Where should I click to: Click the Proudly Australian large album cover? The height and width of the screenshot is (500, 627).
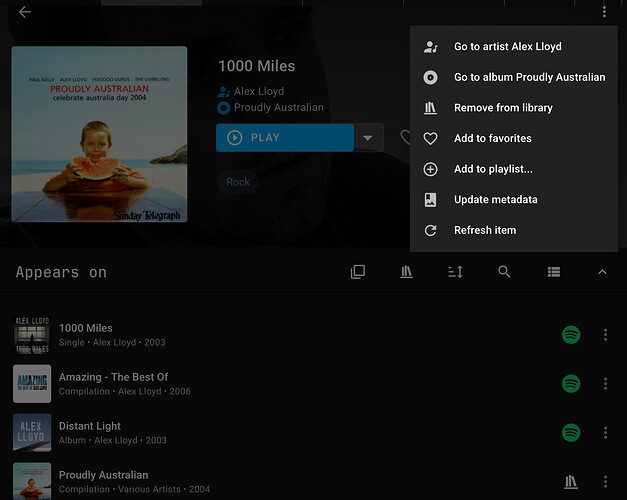coord(99,134)
